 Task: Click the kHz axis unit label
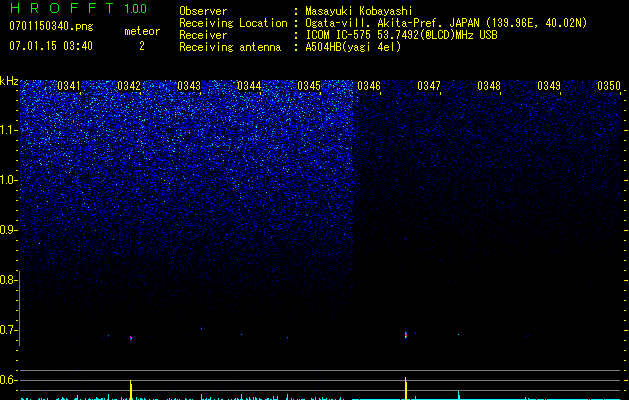9,81
